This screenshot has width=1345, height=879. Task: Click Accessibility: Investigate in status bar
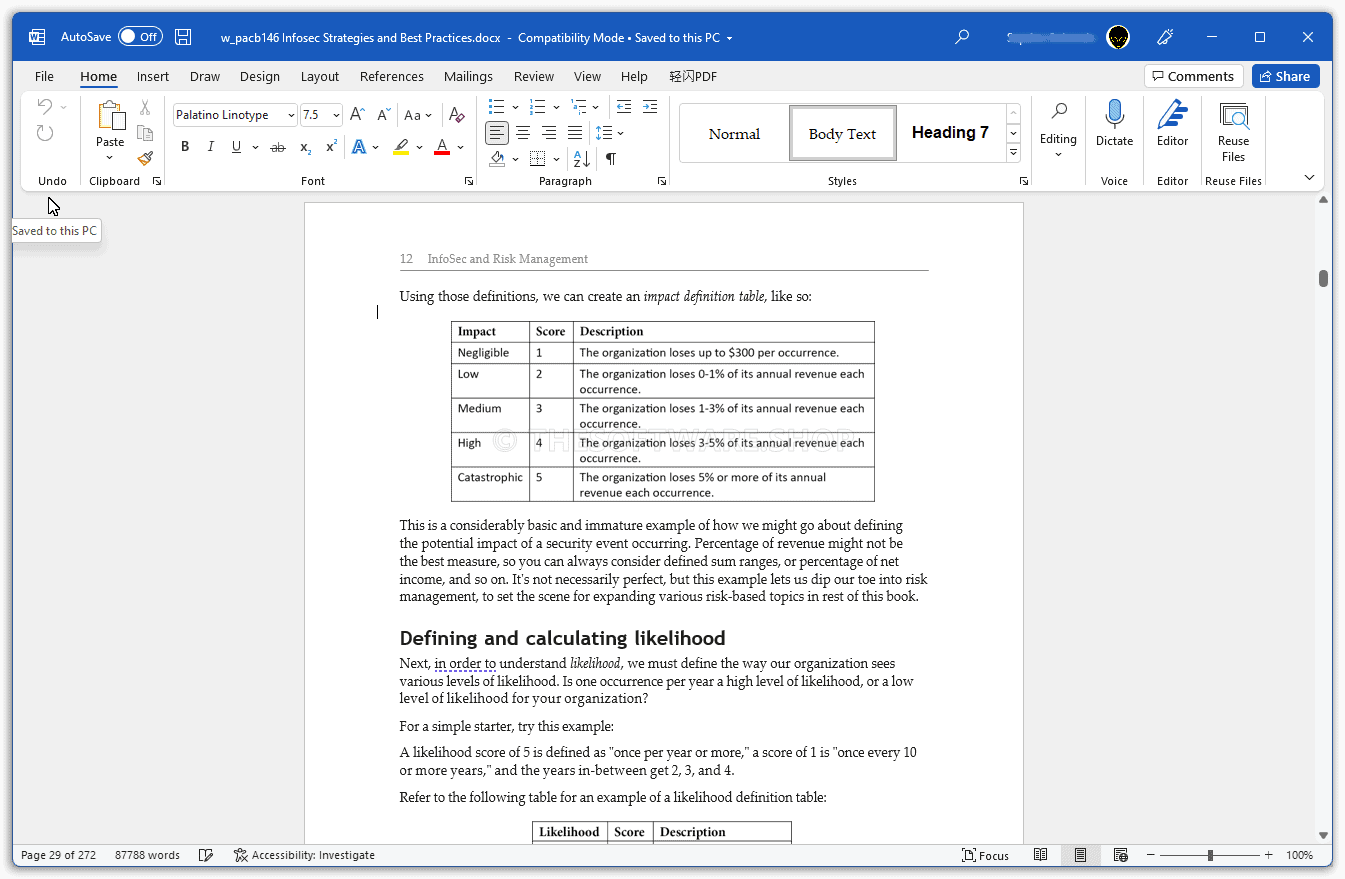tap(304, 855)
